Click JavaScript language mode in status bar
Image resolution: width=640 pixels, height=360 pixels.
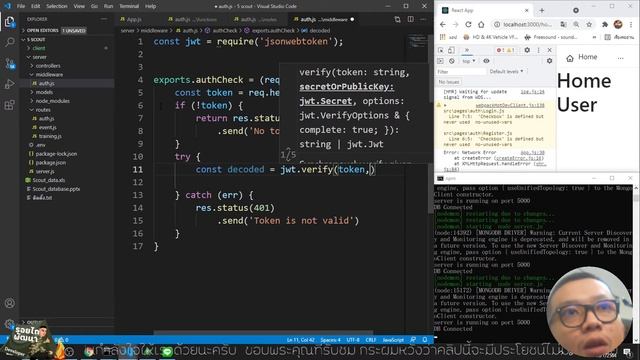tap(393, 340)
